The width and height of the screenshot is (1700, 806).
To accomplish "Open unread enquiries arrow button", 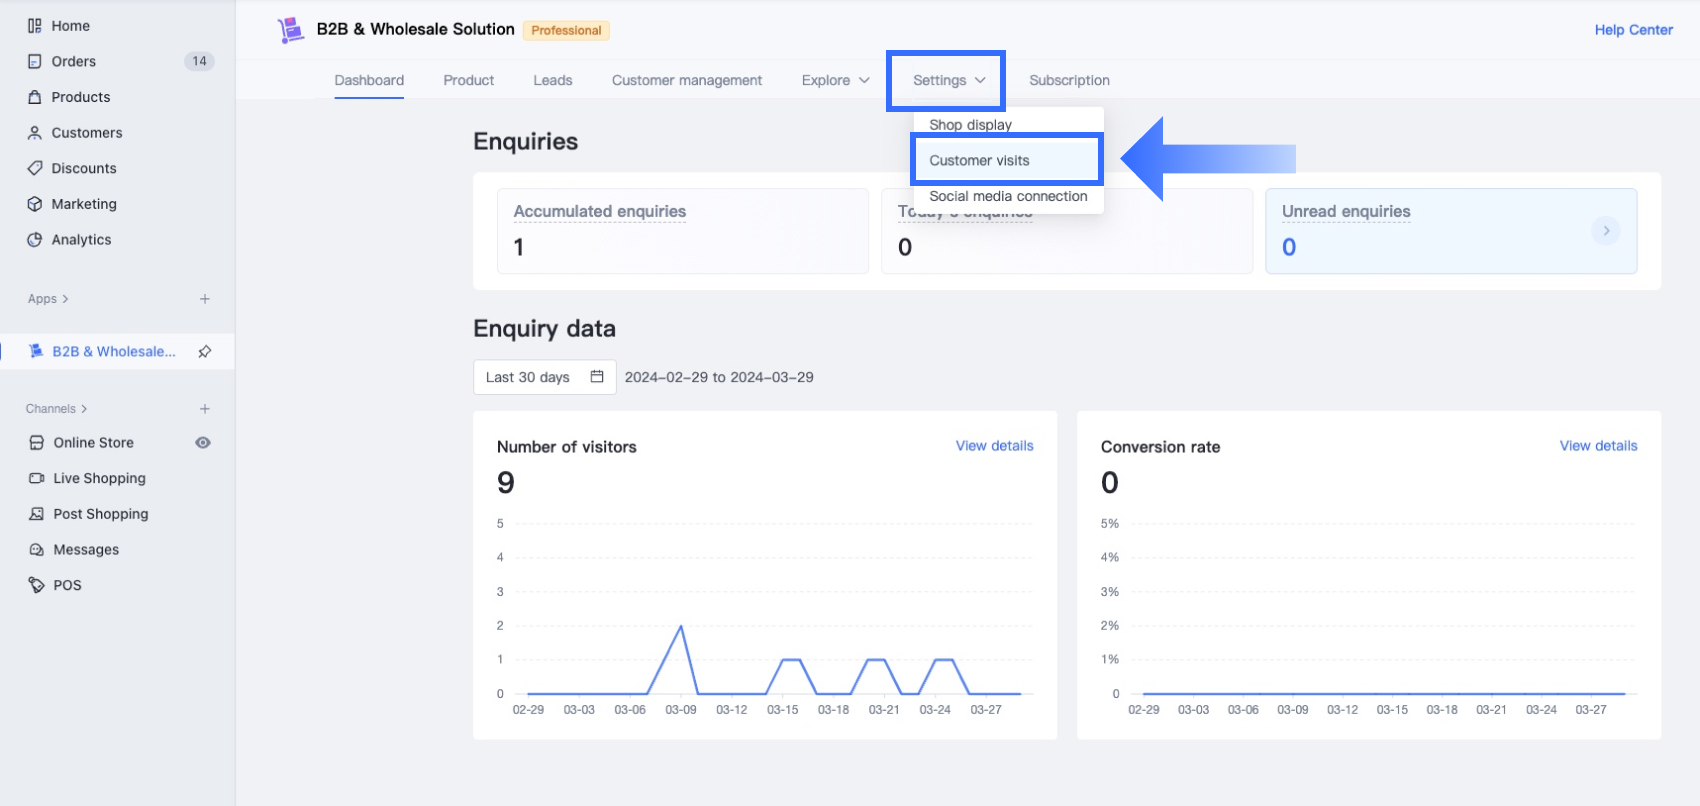I will (1606, 231).
